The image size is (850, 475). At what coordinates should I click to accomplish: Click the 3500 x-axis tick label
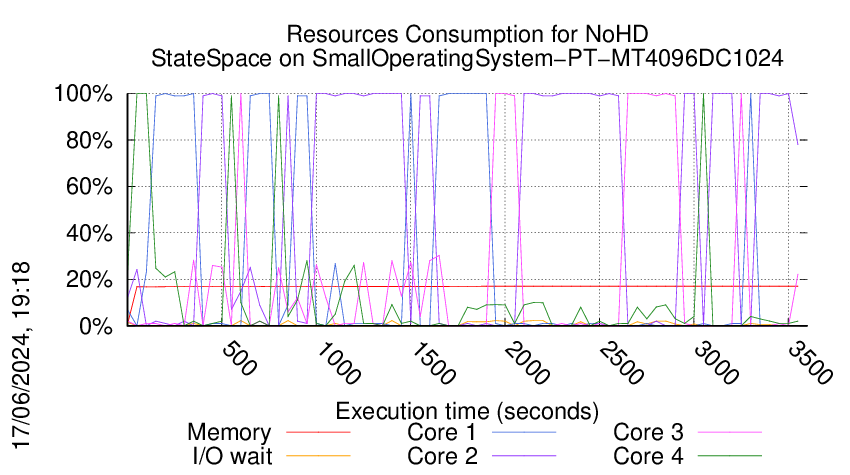tap(810, 363)
